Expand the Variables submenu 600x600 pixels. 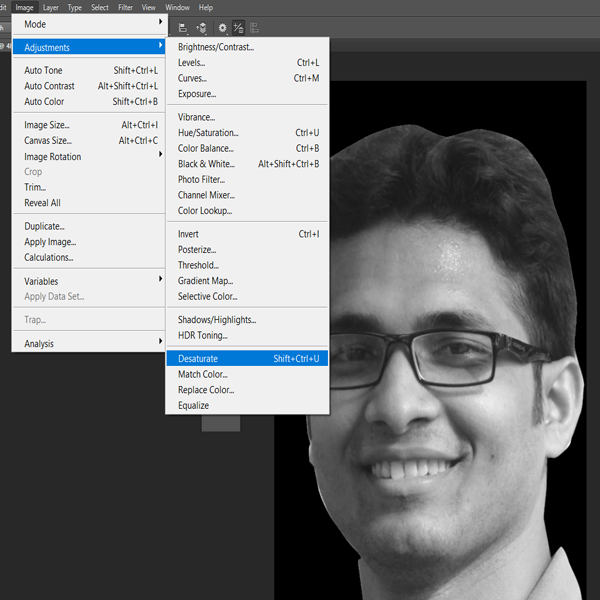tap(90, 281)
